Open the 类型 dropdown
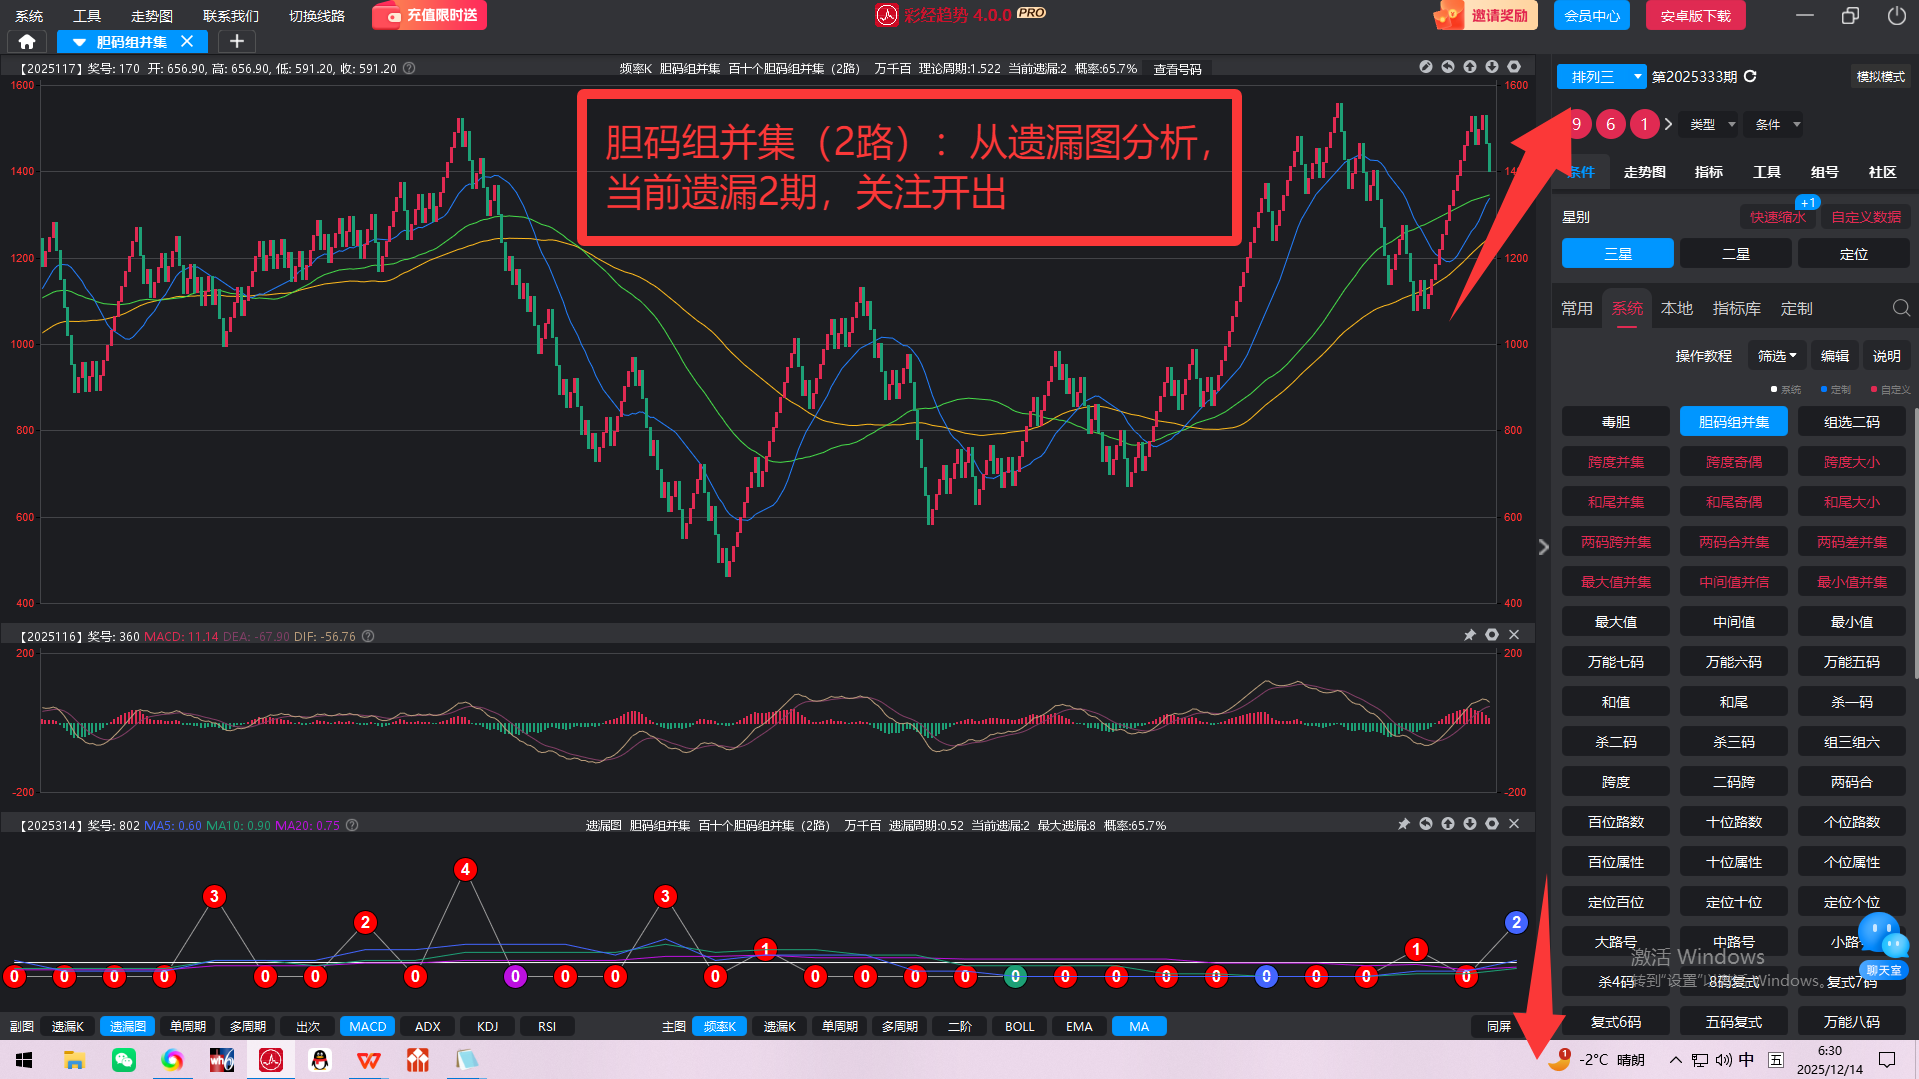Screen dimensions: 1919x1079 pyautogui.click(x=1709, y=125)
